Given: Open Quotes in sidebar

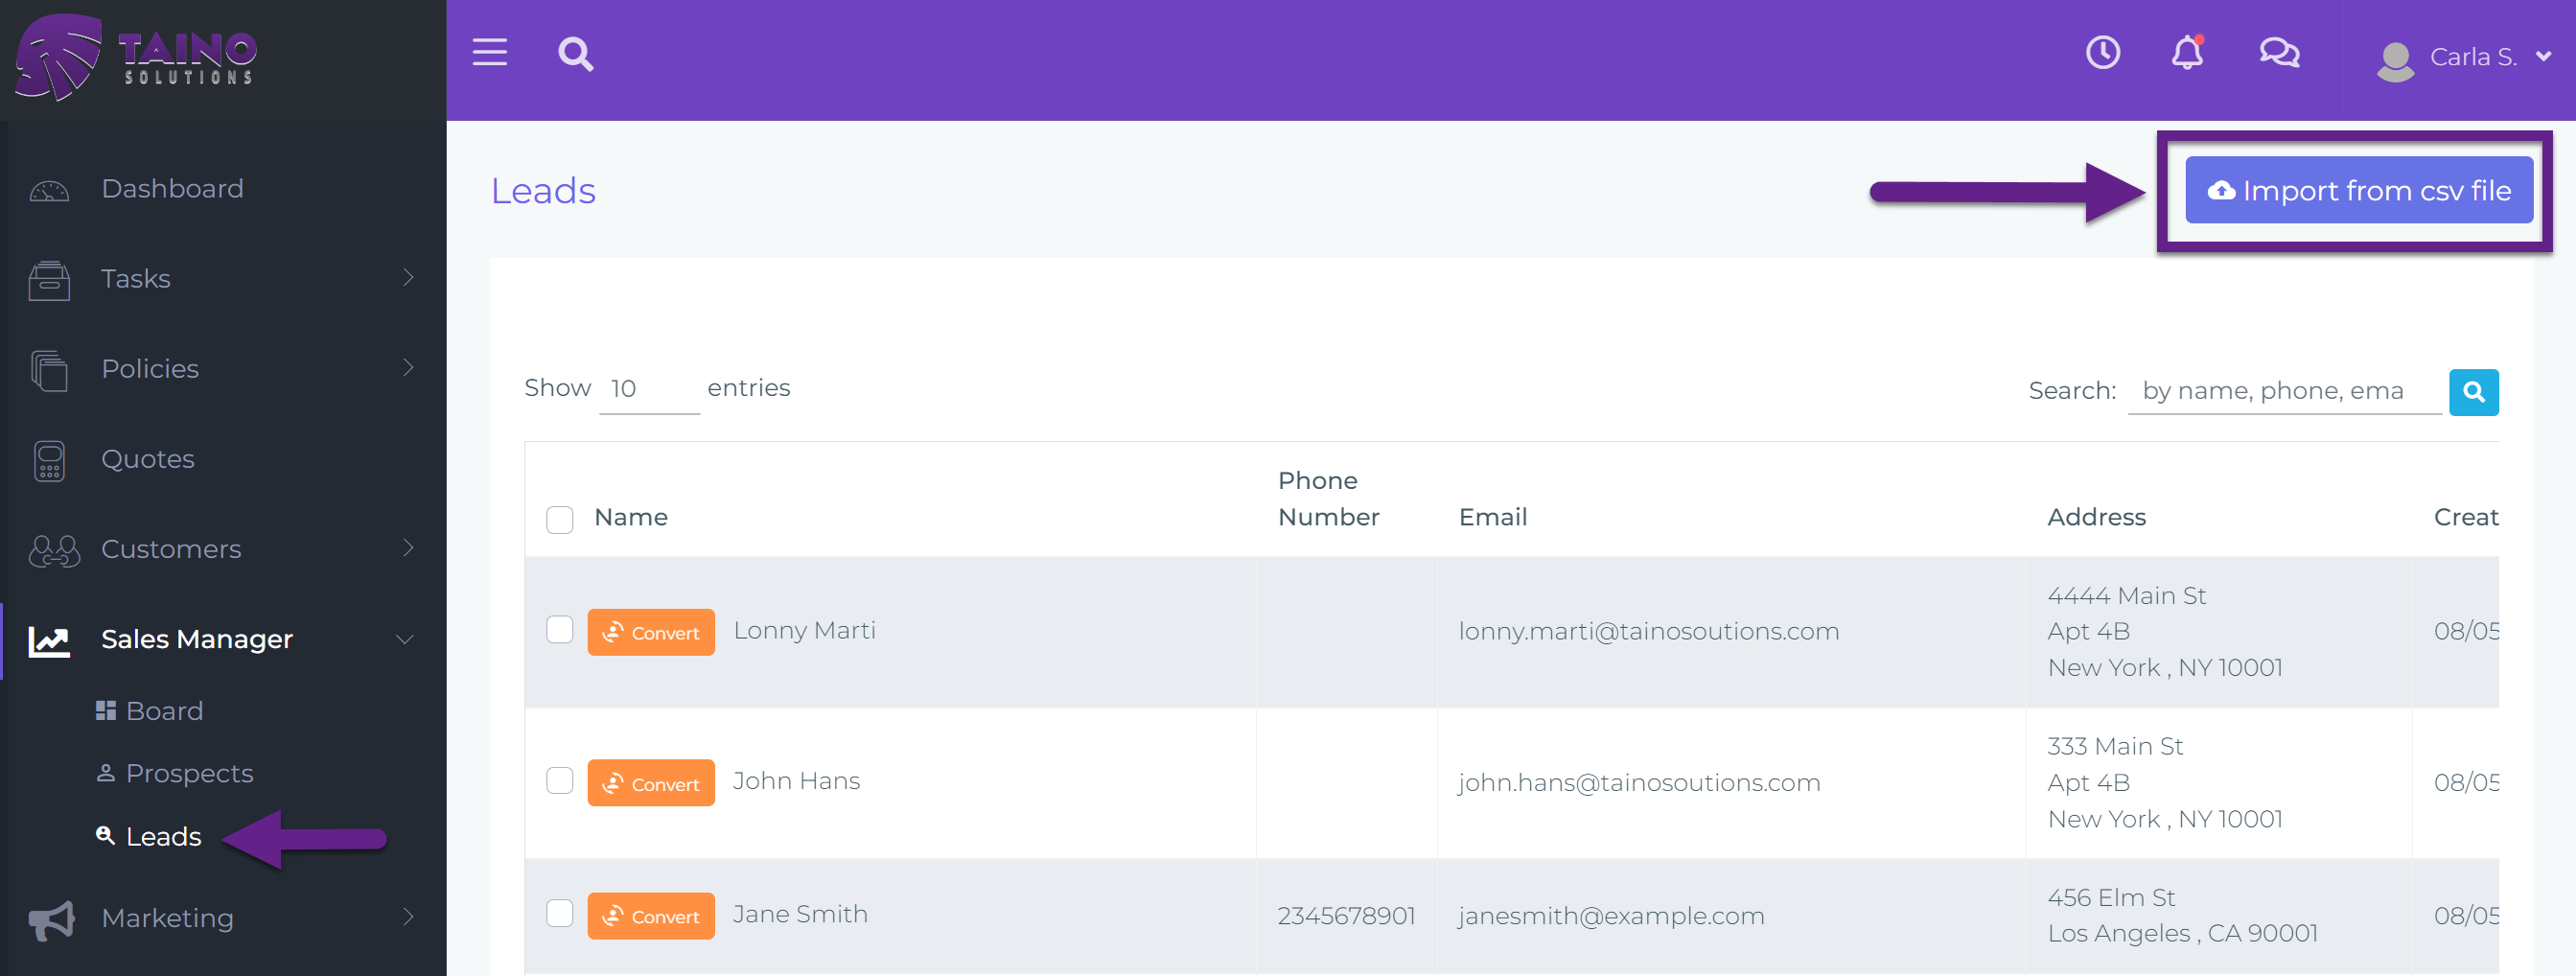Looking at the screenshot, I should click(x=148, y=459).
